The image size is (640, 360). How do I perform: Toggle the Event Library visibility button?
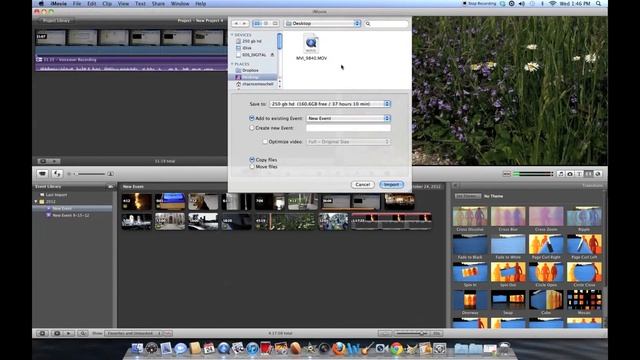(42, 333)
